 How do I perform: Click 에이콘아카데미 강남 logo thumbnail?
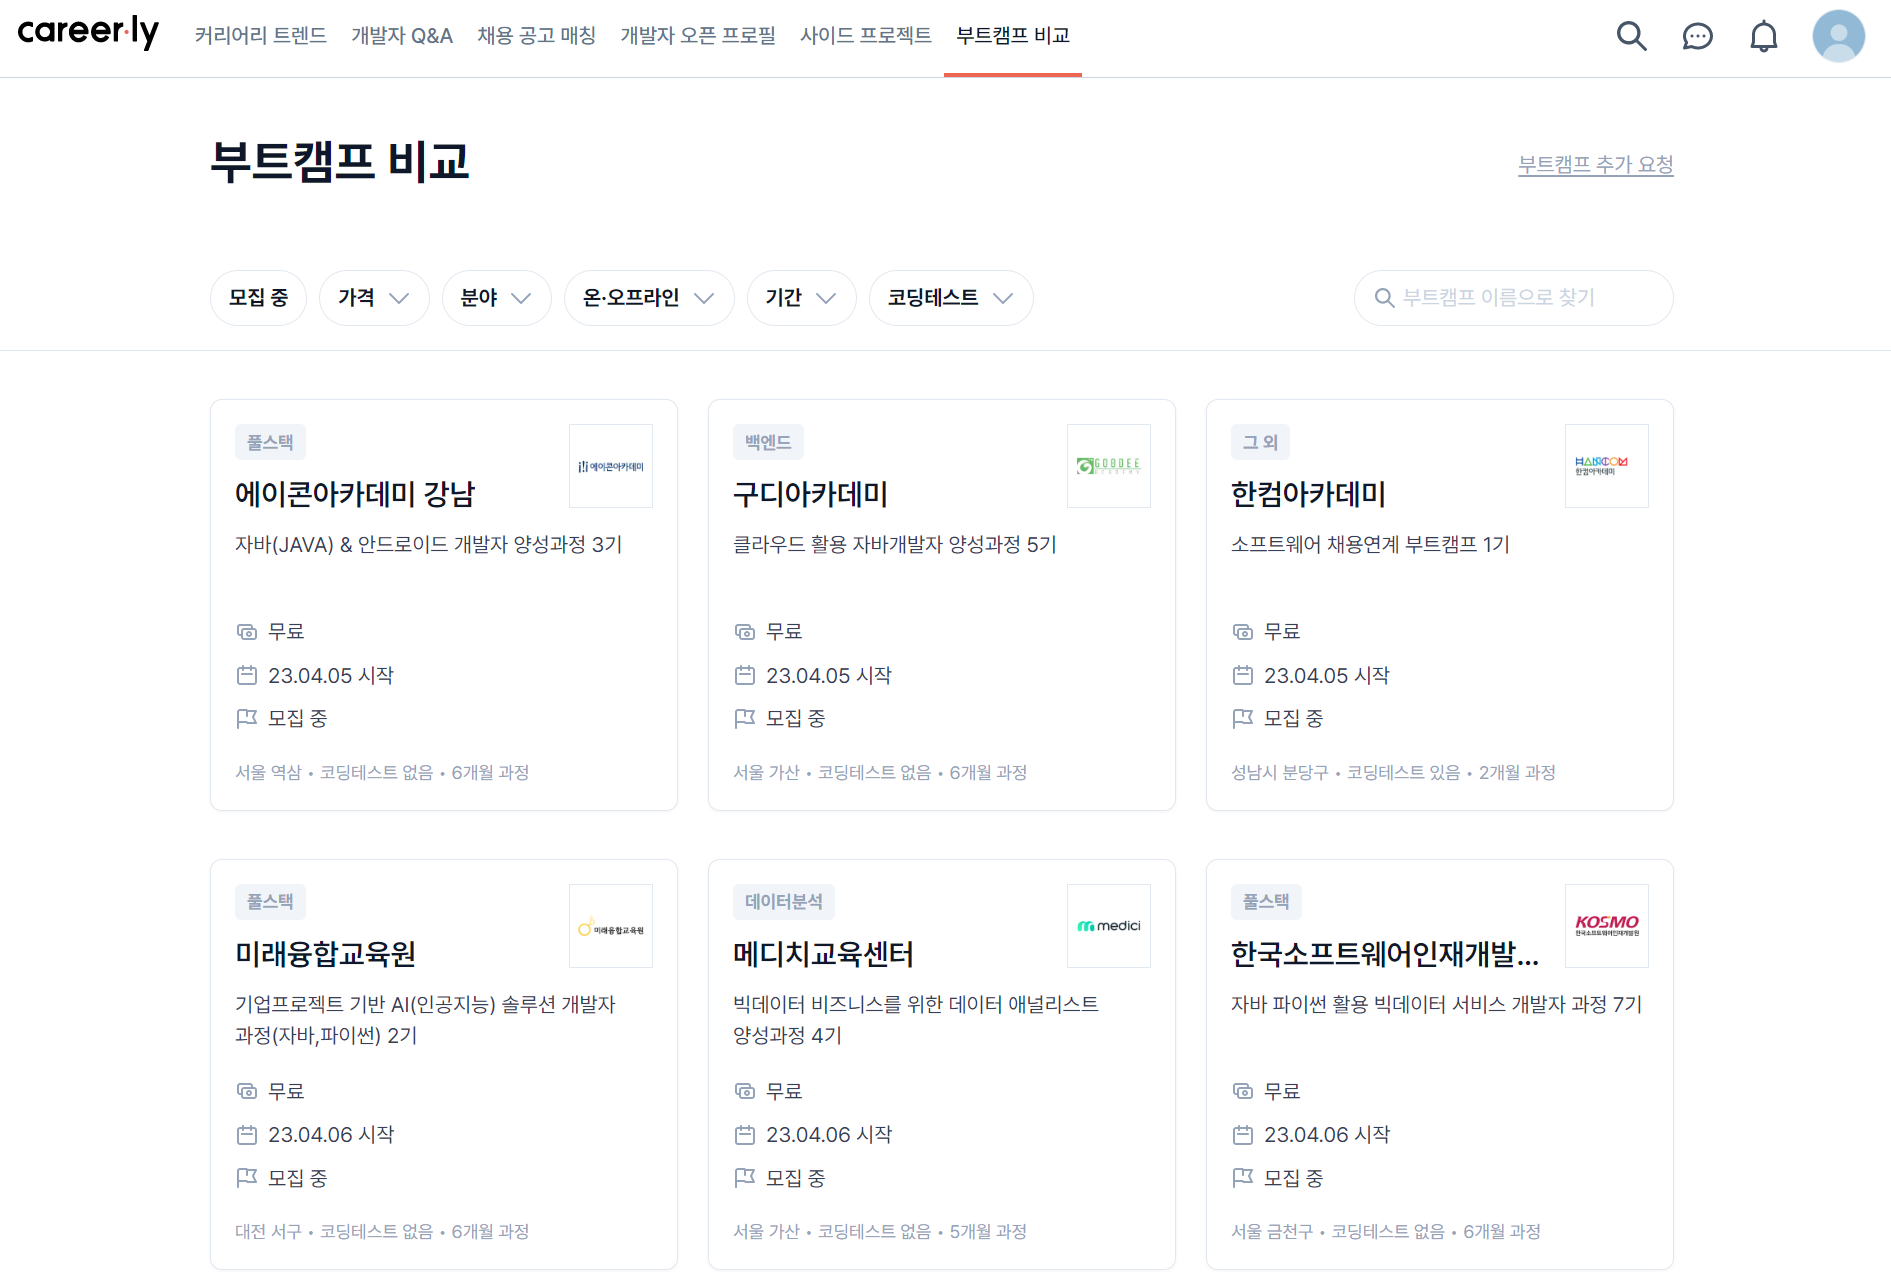[x=611, y=466]
